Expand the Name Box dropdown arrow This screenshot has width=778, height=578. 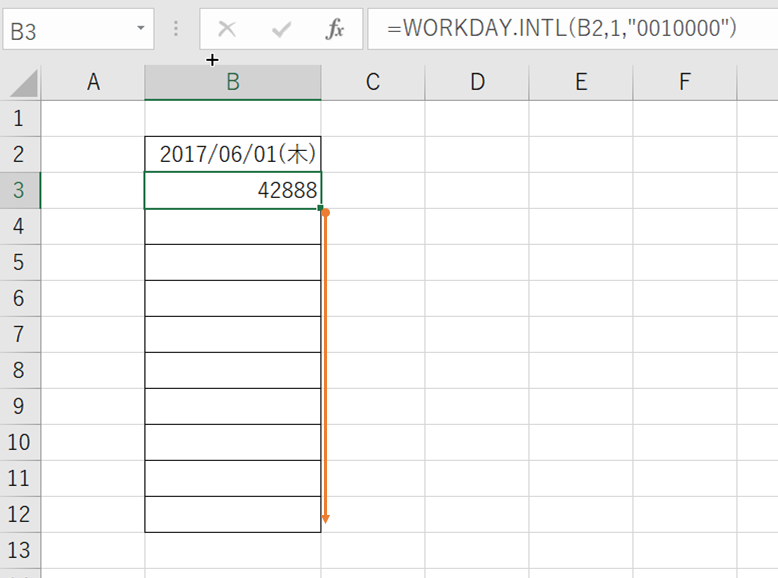coord(141,28)
